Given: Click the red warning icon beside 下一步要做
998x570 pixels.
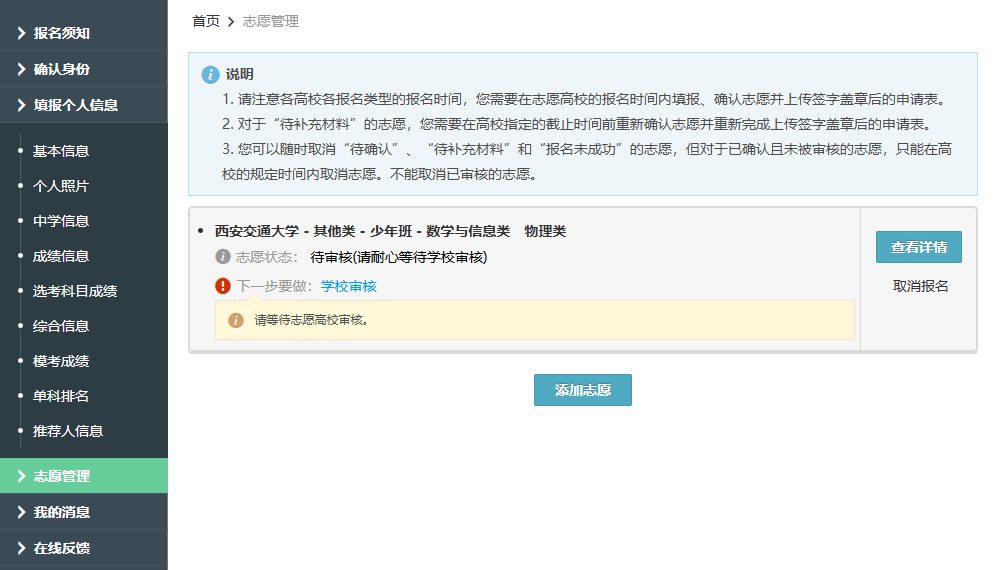Looking at the screenshot, I should [x=223, y=286].
